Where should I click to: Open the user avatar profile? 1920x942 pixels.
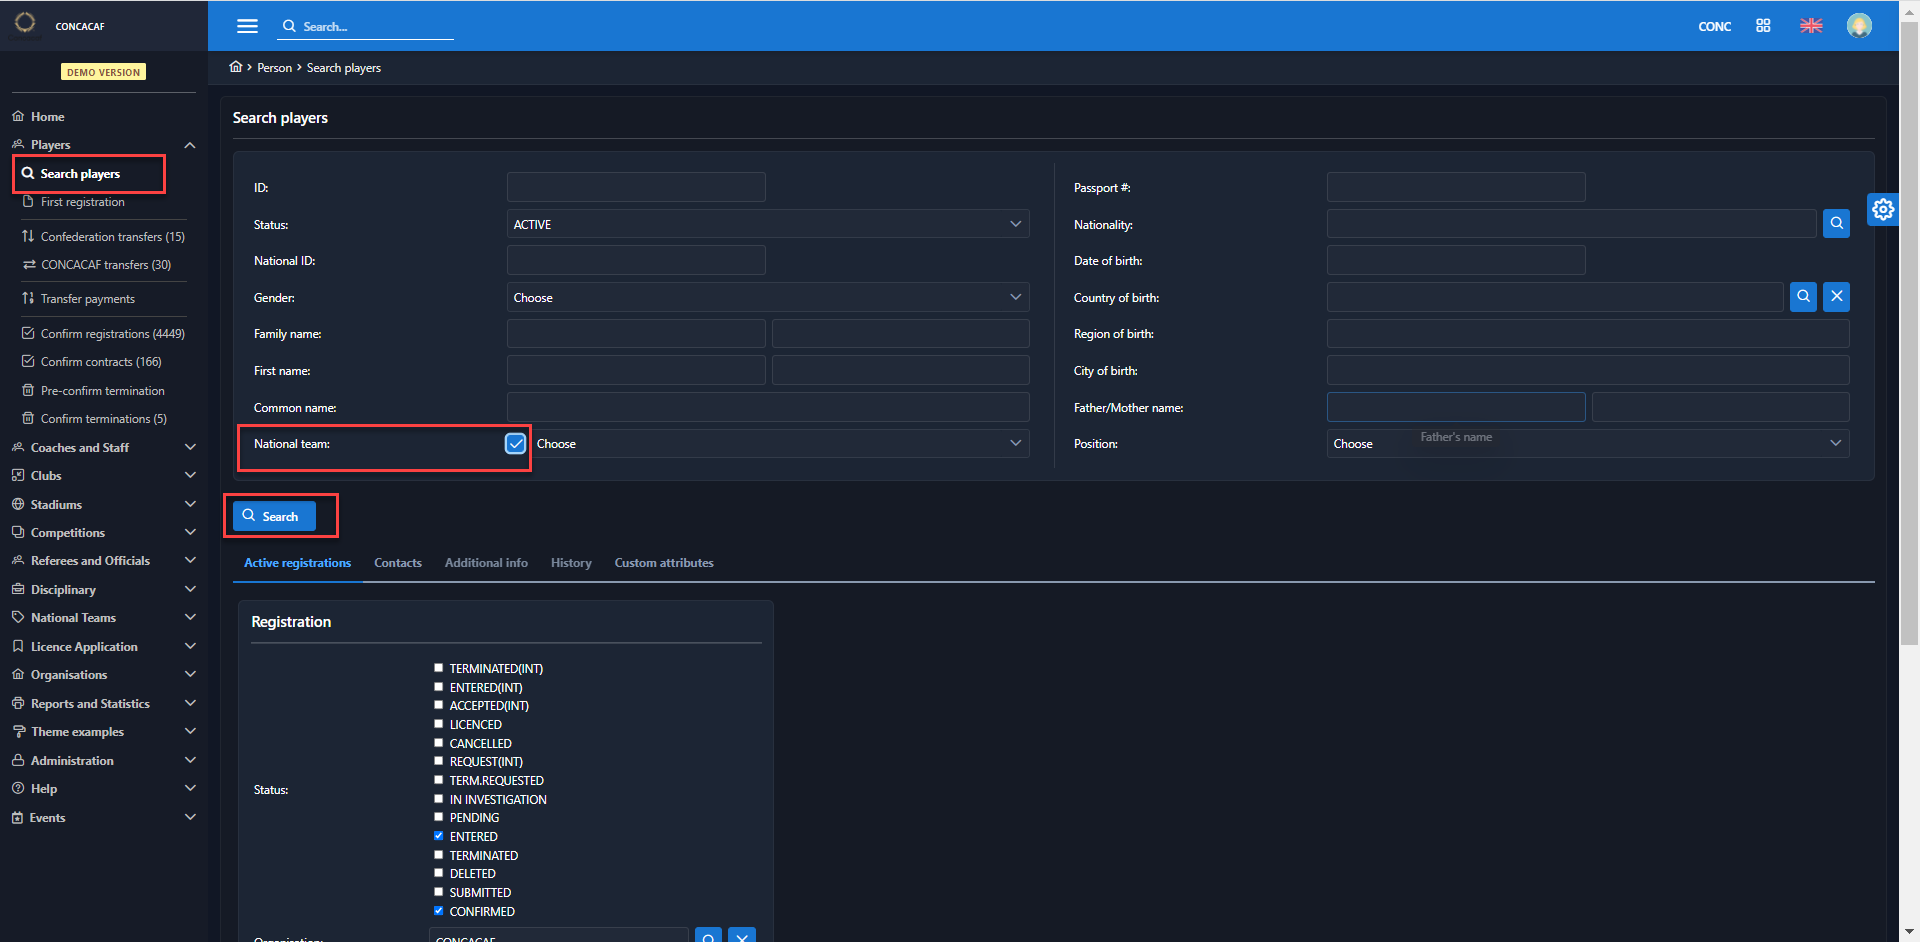pos(1859,26)
